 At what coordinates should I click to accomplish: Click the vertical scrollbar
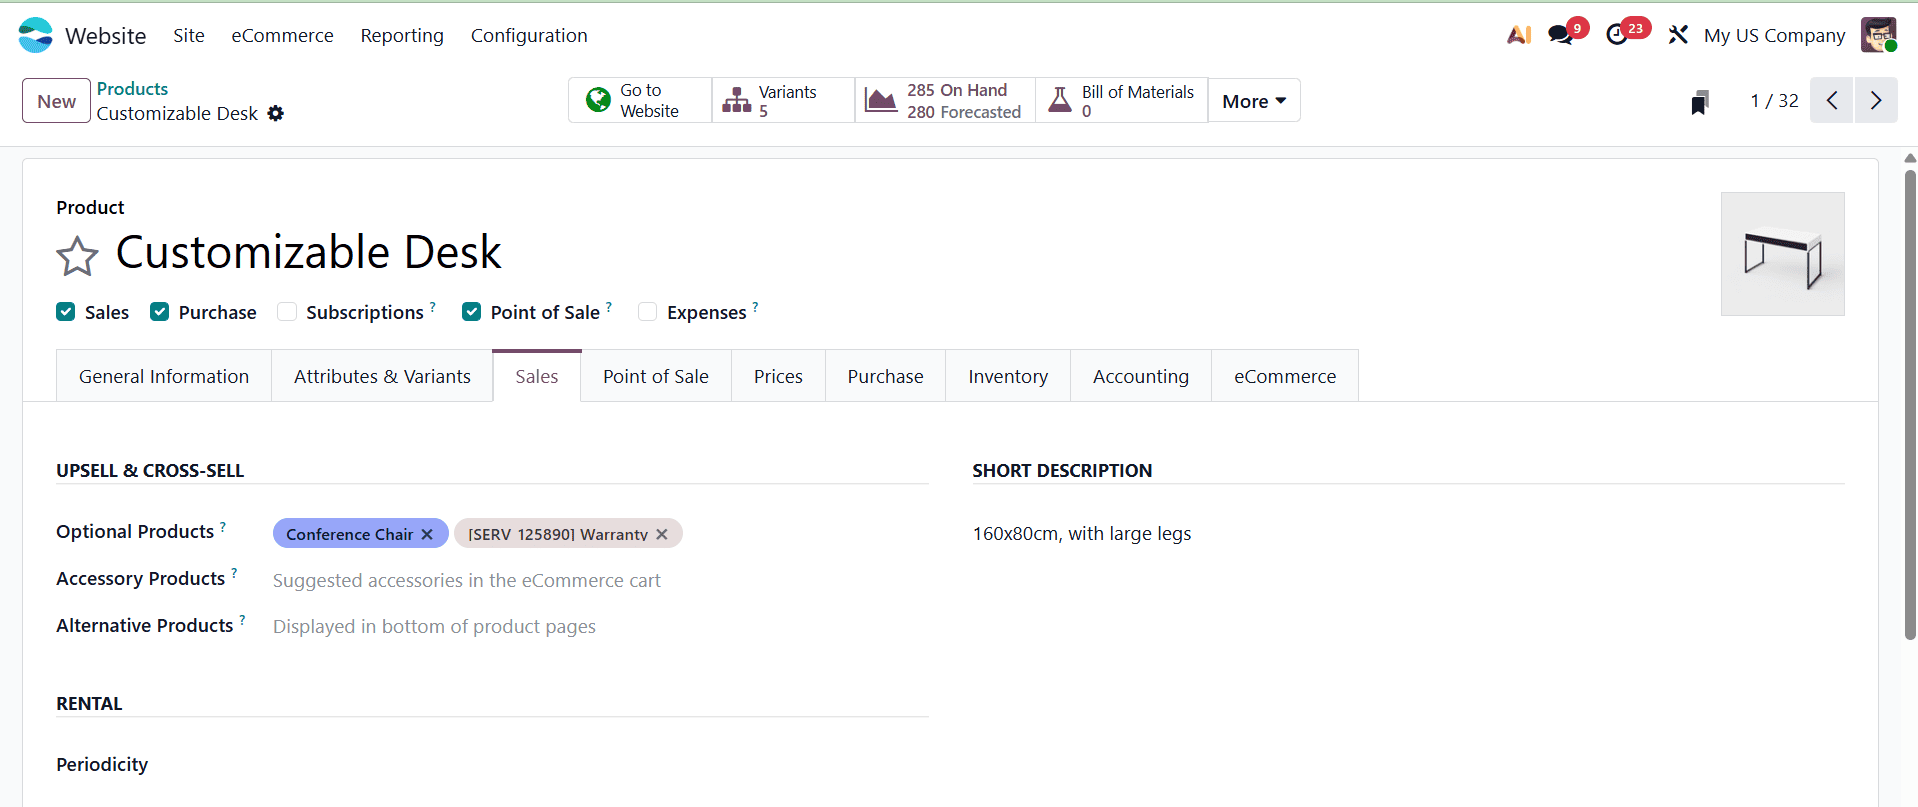coord(1910,405)
